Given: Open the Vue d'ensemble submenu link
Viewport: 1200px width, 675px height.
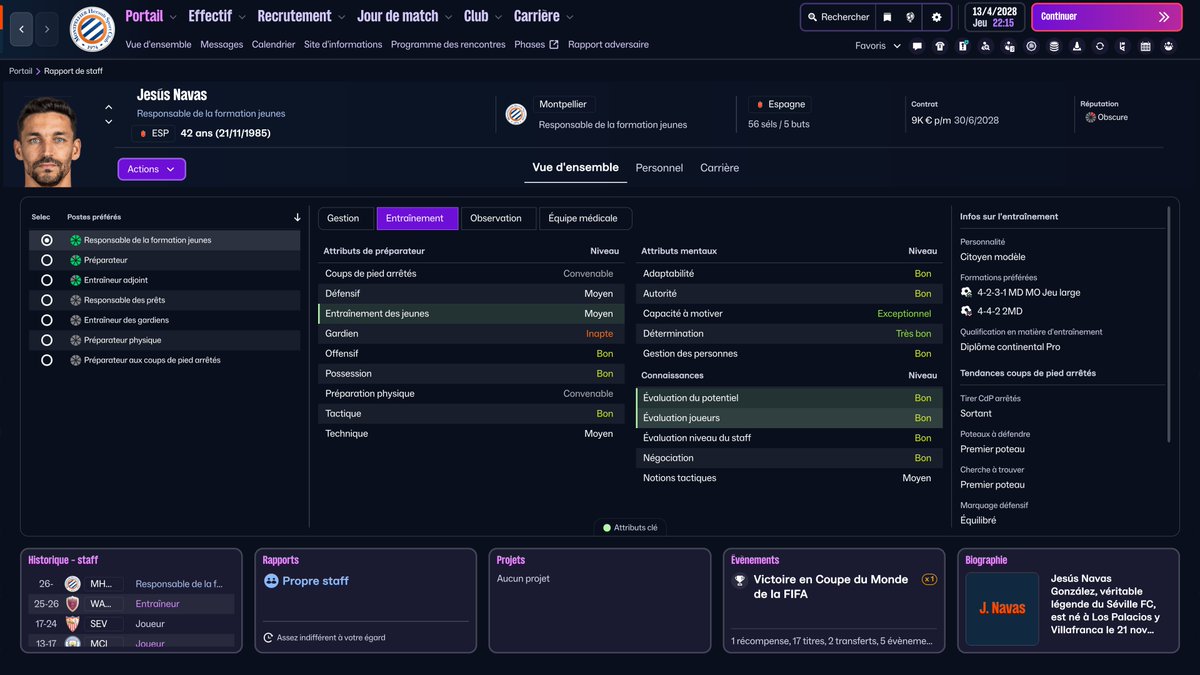Looking at the screenshot, I should [x=158, y=45].
